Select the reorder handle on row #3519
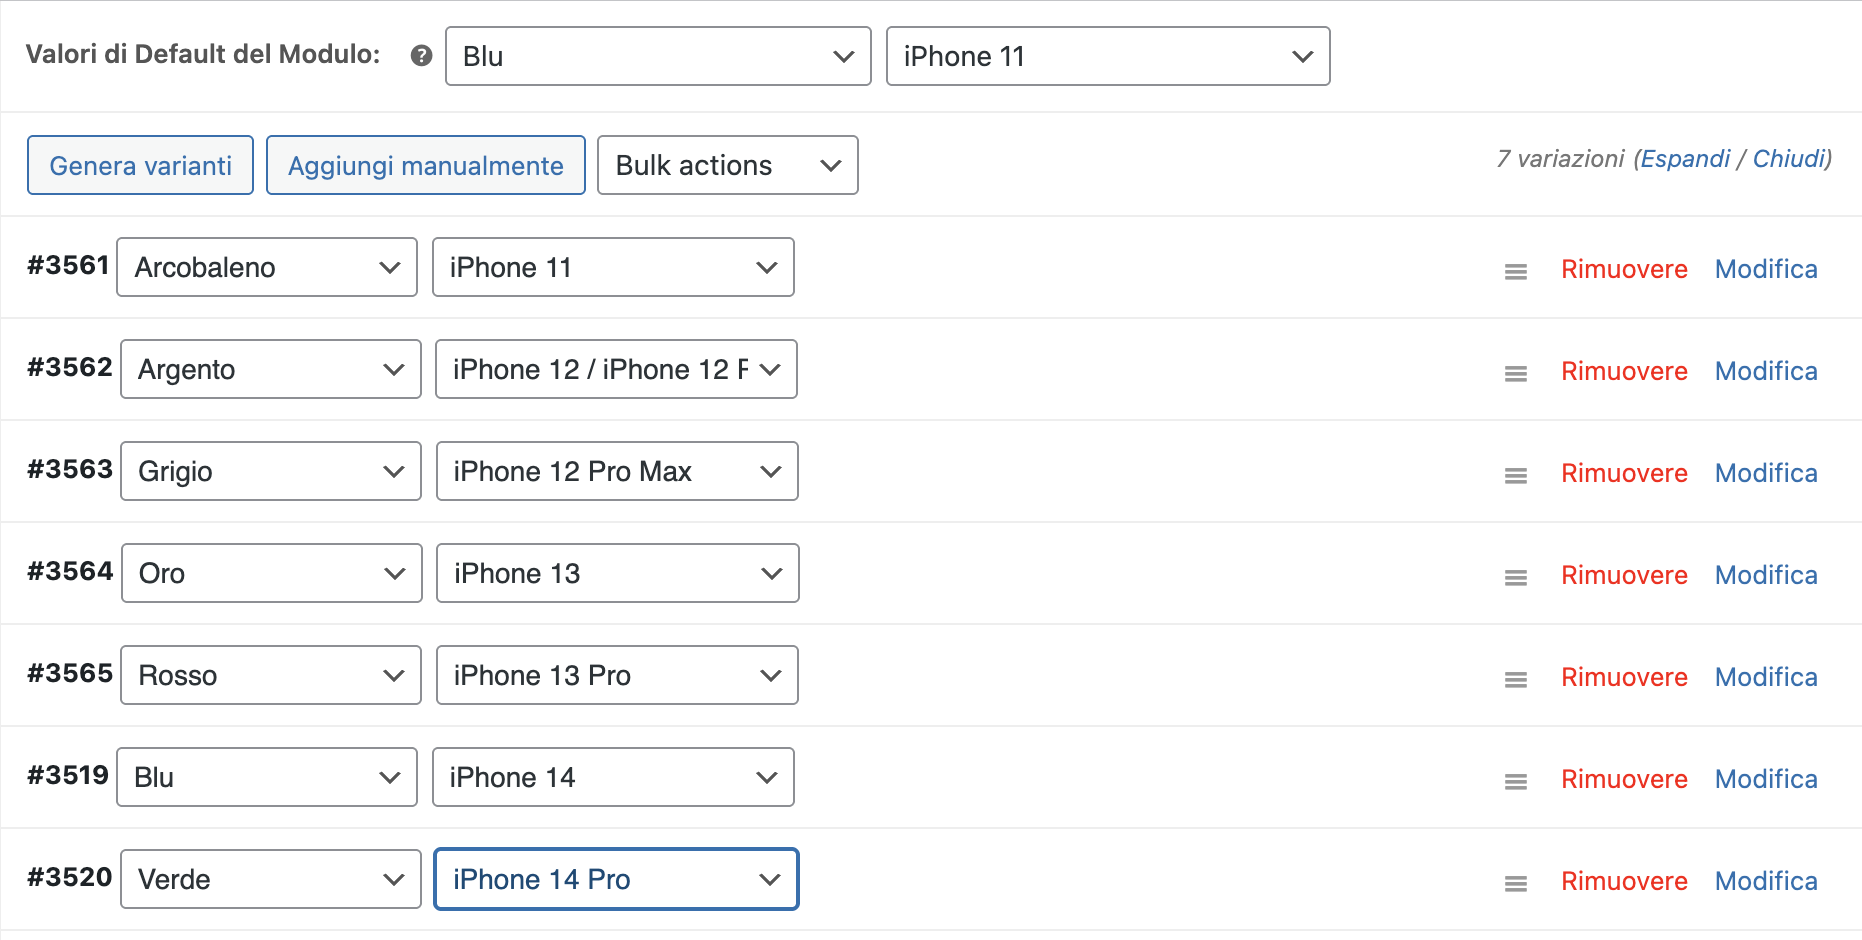1862x940 pixels. click(1516, 781)
